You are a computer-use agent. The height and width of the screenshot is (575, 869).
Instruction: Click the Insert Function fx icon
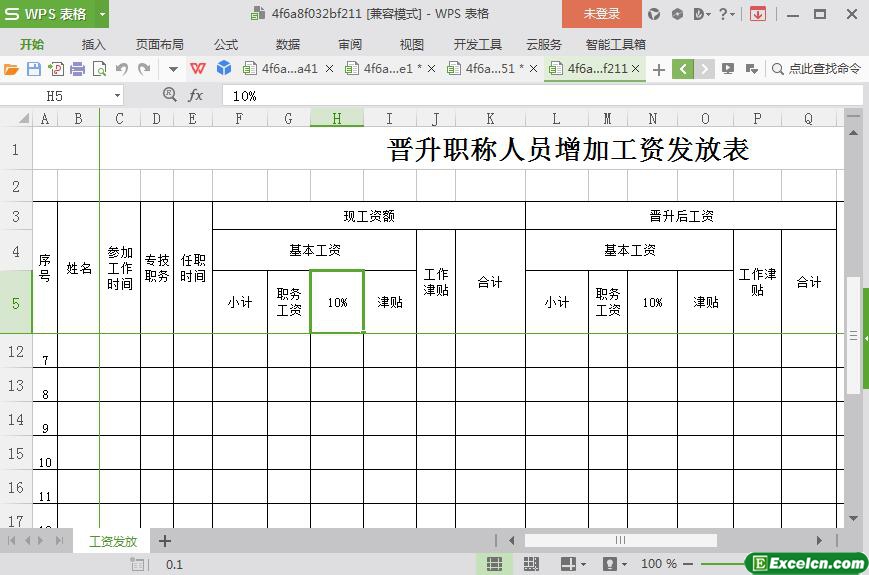[x=196, y=95]
